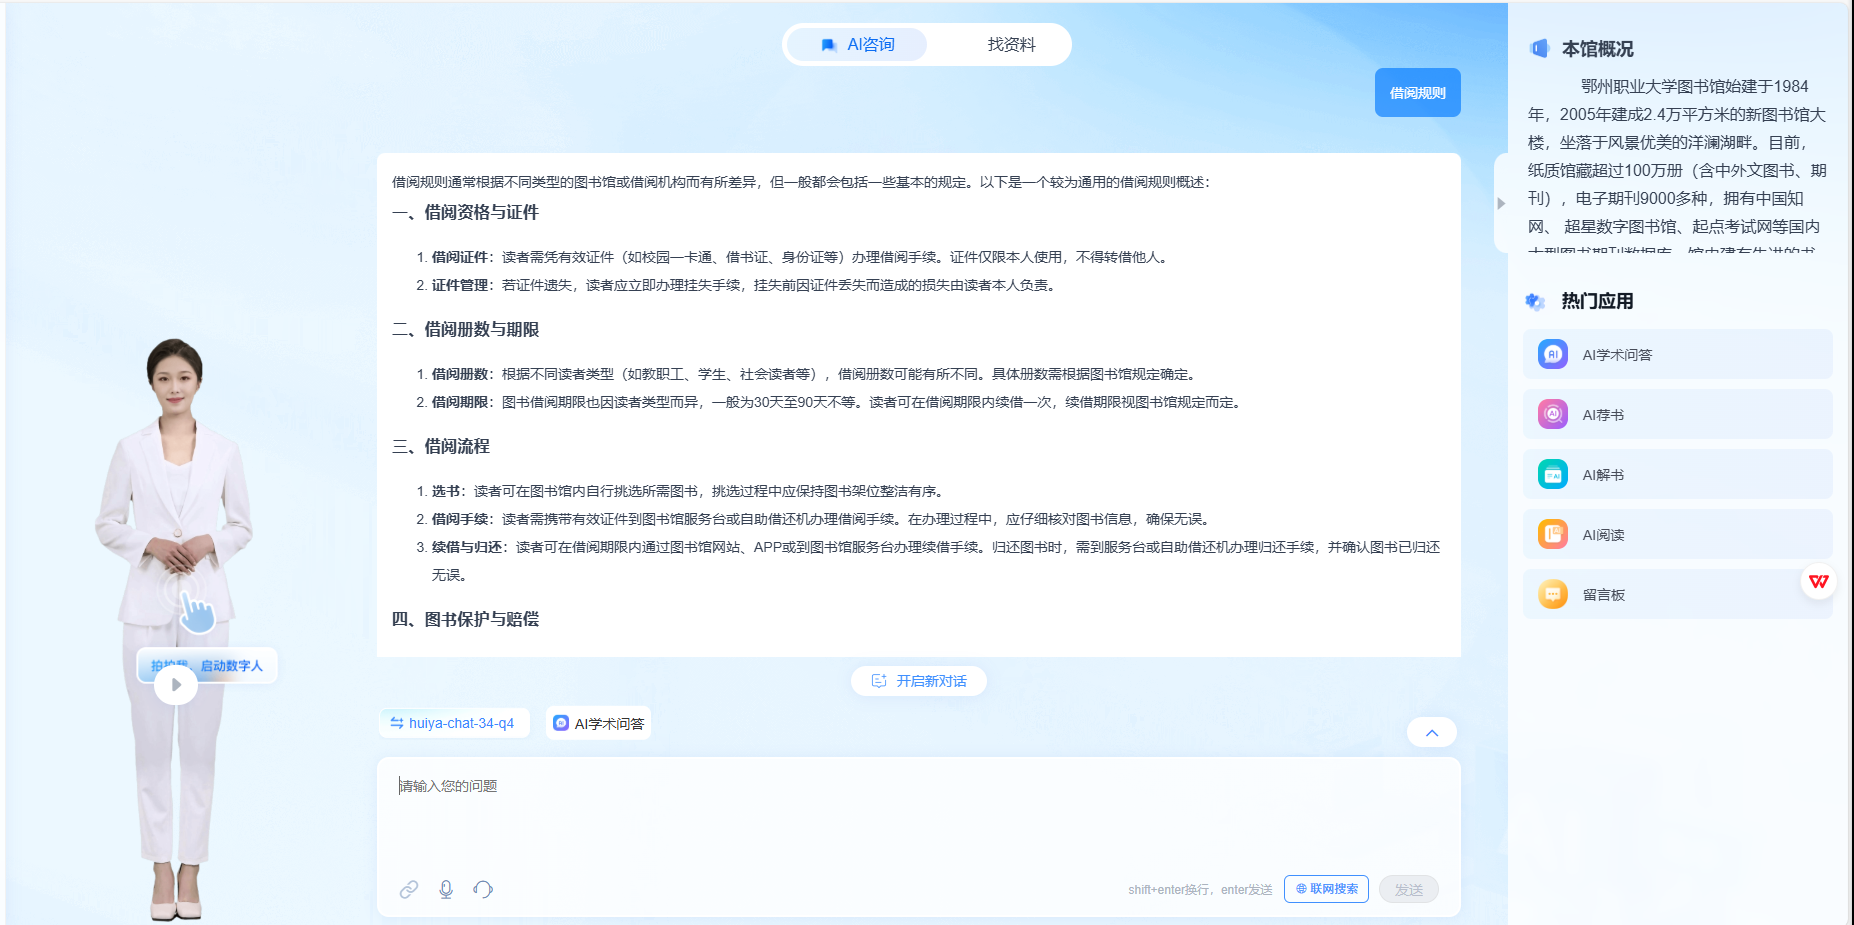Screen dimensions: 1854x925
Task: Focus the 请输入您的问题 question input box
Action: (x=918, y=810)
